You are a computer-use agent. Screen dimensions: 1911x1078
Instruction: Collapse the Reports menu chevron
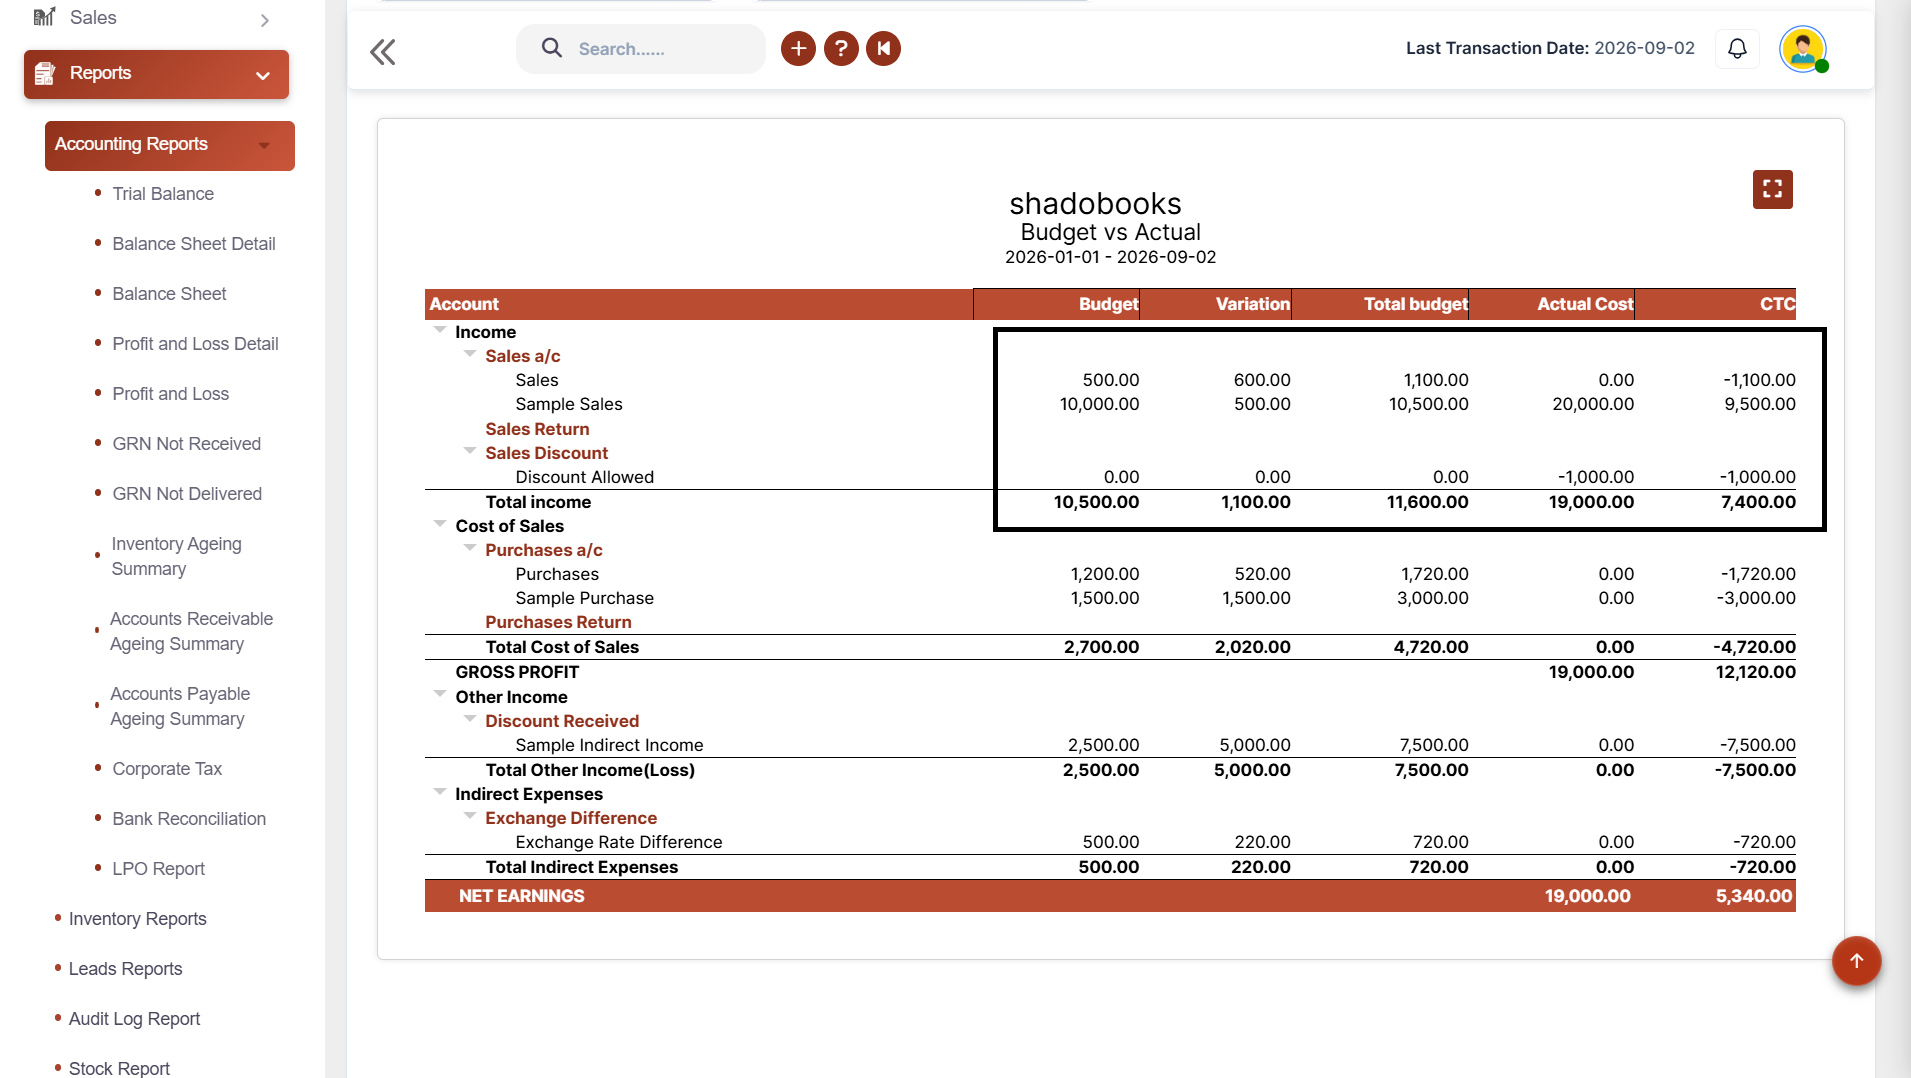263,76
